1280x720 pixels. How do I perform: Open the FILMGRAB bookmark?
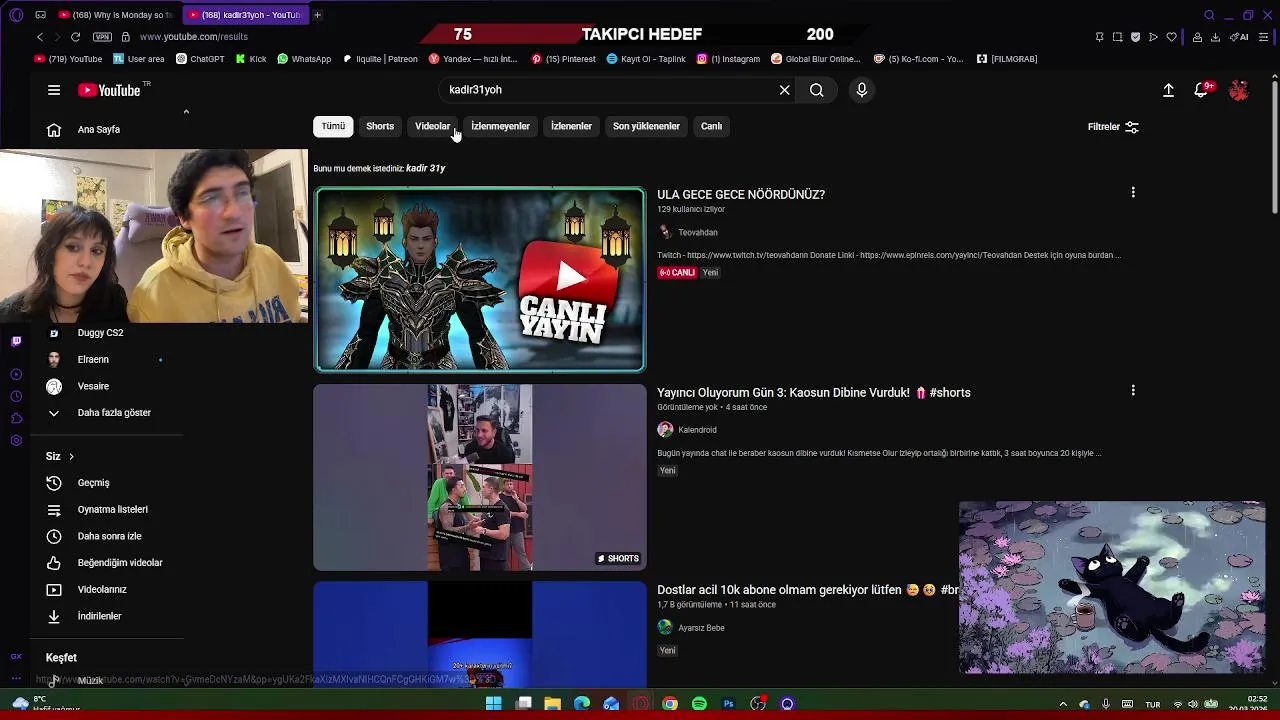(1007, 59)
